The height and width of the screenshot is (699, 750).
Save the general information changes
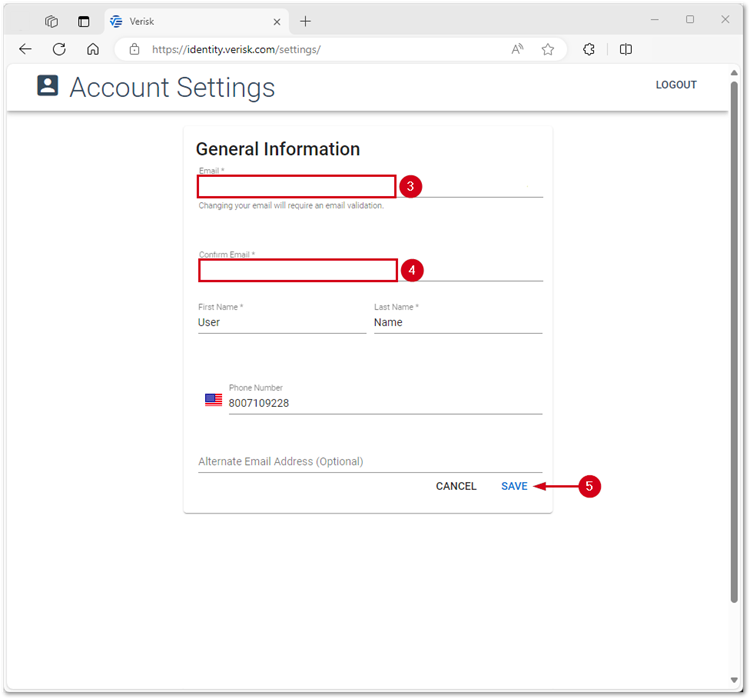514,486
